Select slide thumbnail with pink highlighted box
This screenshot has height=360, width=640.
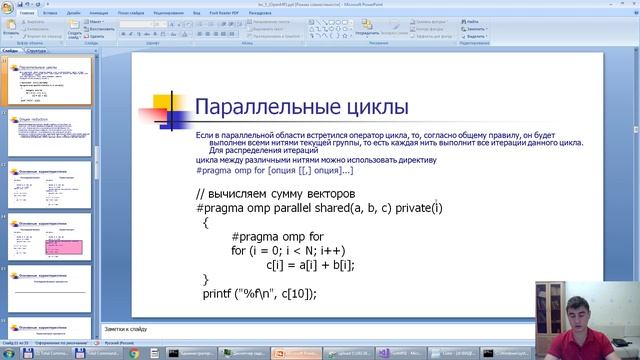[x=49, y=237]
